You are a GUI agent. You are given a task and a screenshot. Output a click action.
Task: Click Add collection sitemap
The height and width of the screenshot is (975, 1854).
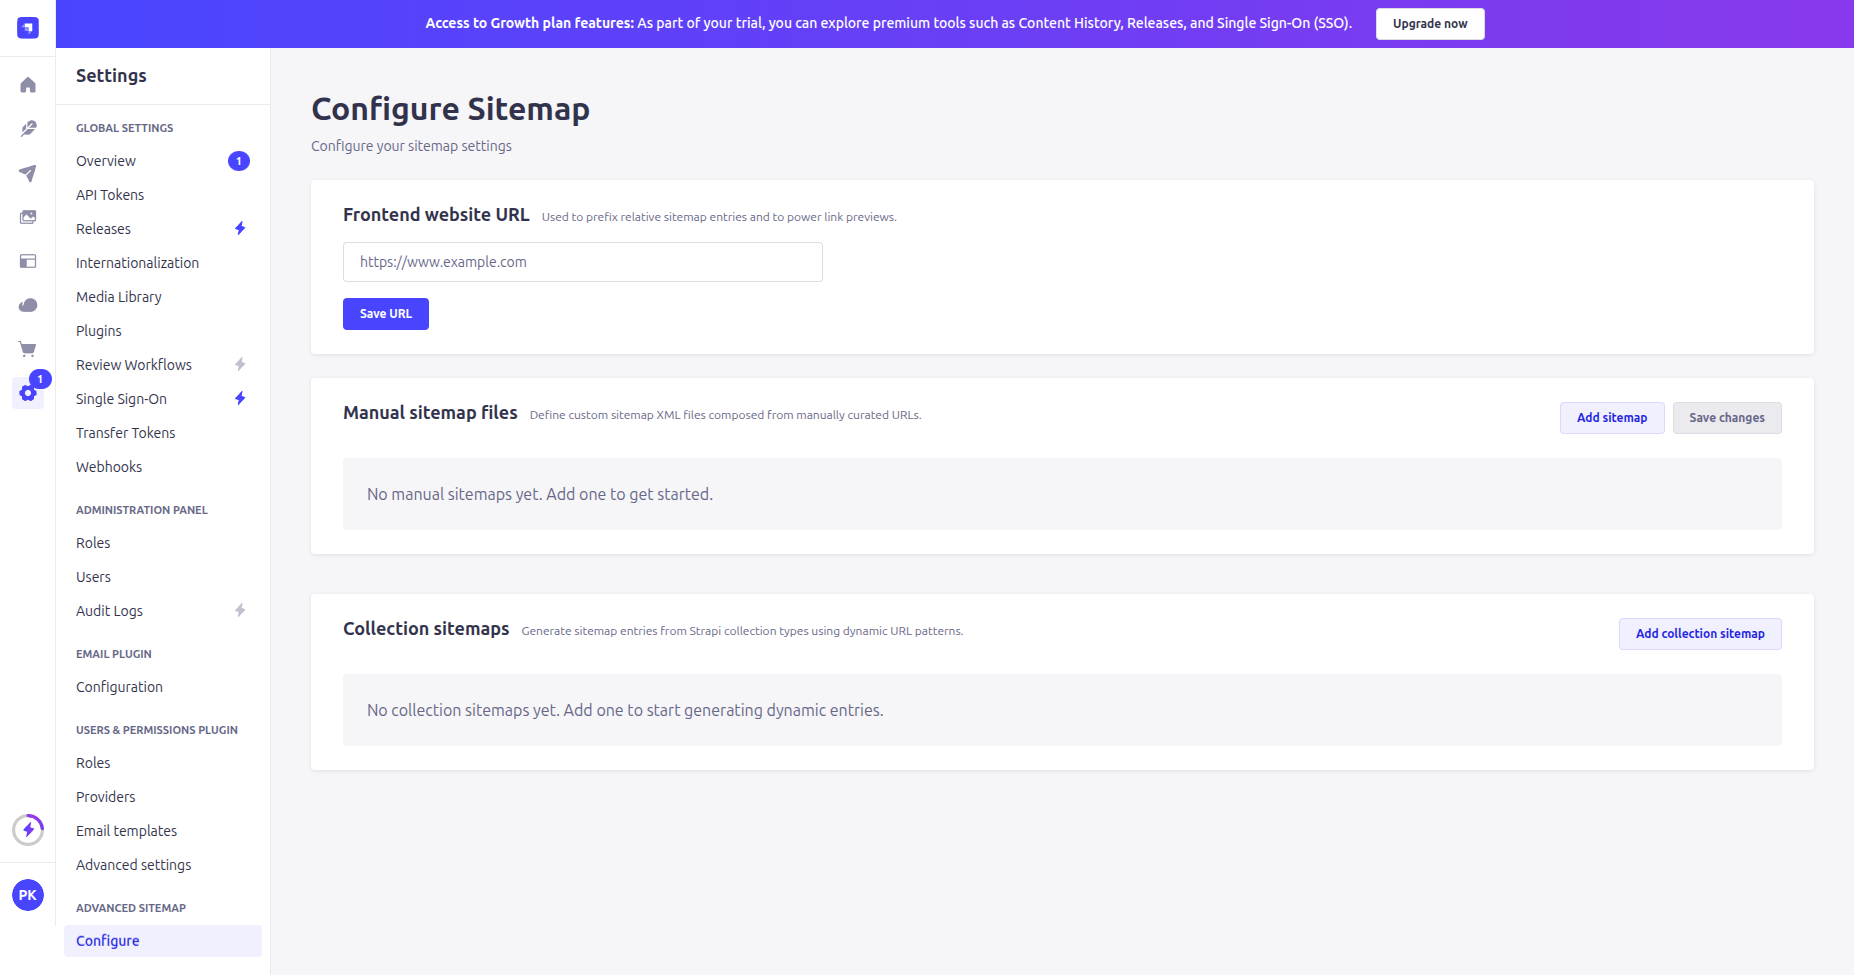click(1699, 633)
